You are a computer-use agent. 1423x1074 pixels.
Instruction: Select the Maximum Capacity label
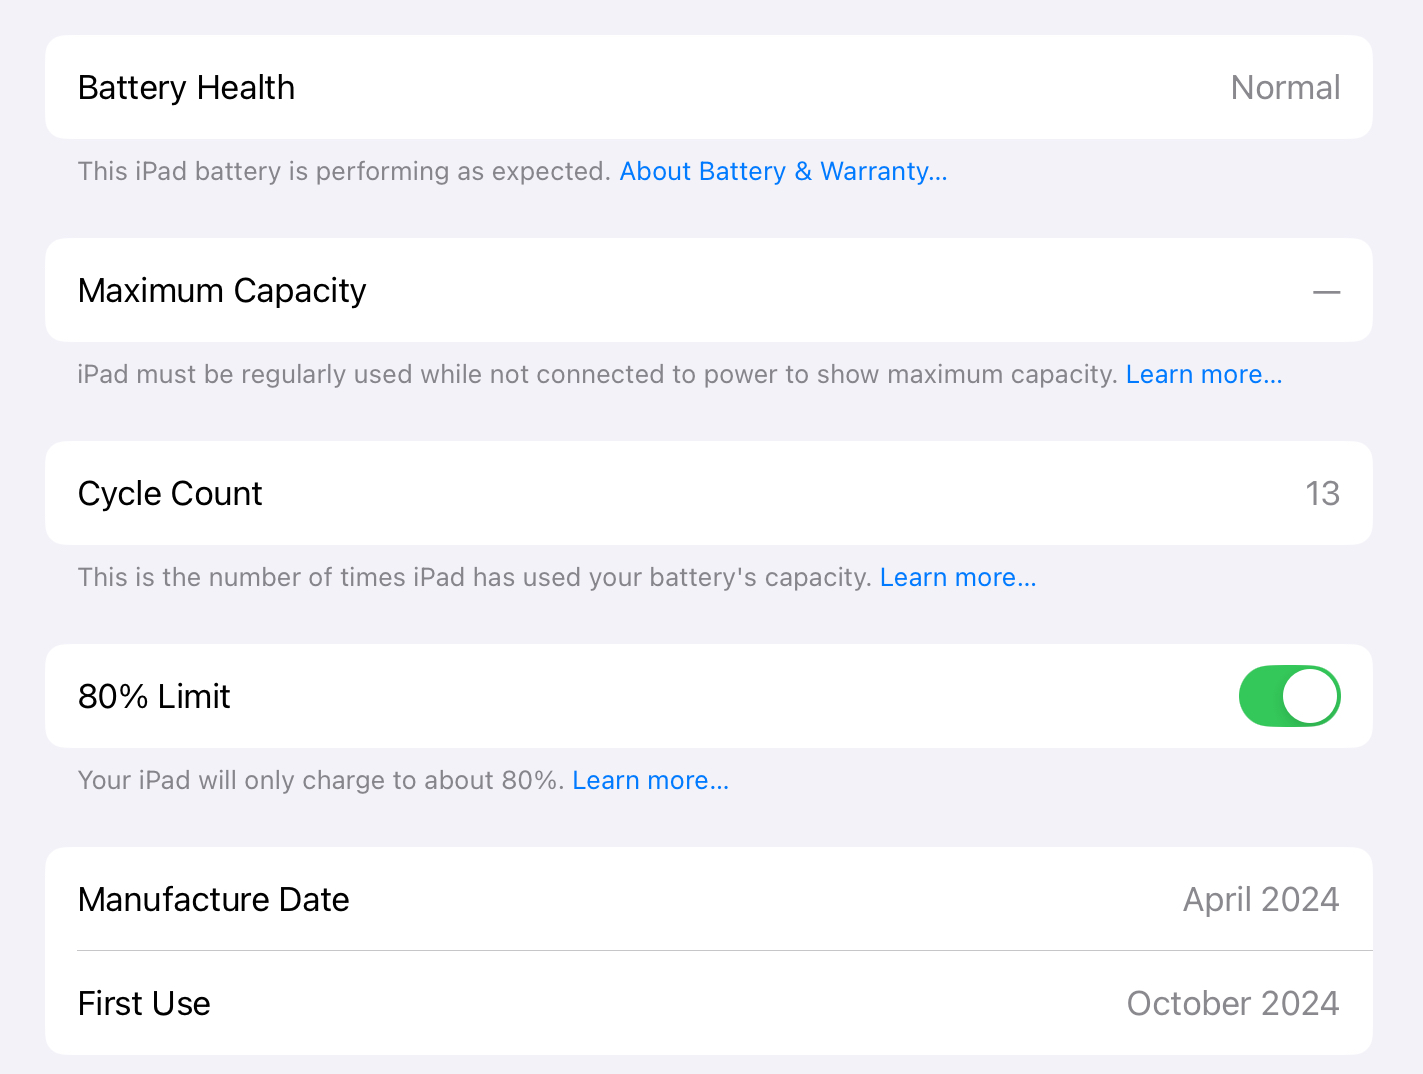222,291
